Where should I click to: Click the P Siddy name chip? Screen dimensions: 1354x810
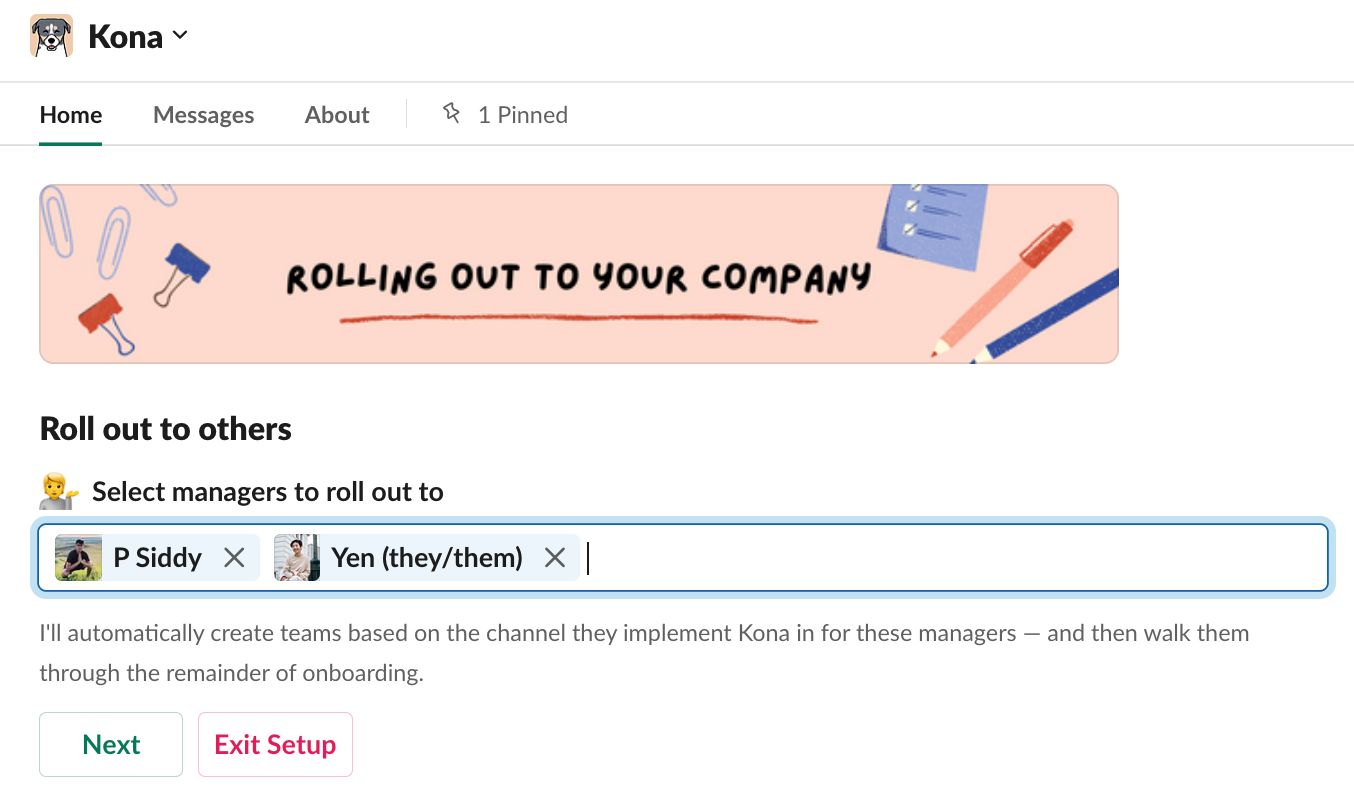point(157,558)
